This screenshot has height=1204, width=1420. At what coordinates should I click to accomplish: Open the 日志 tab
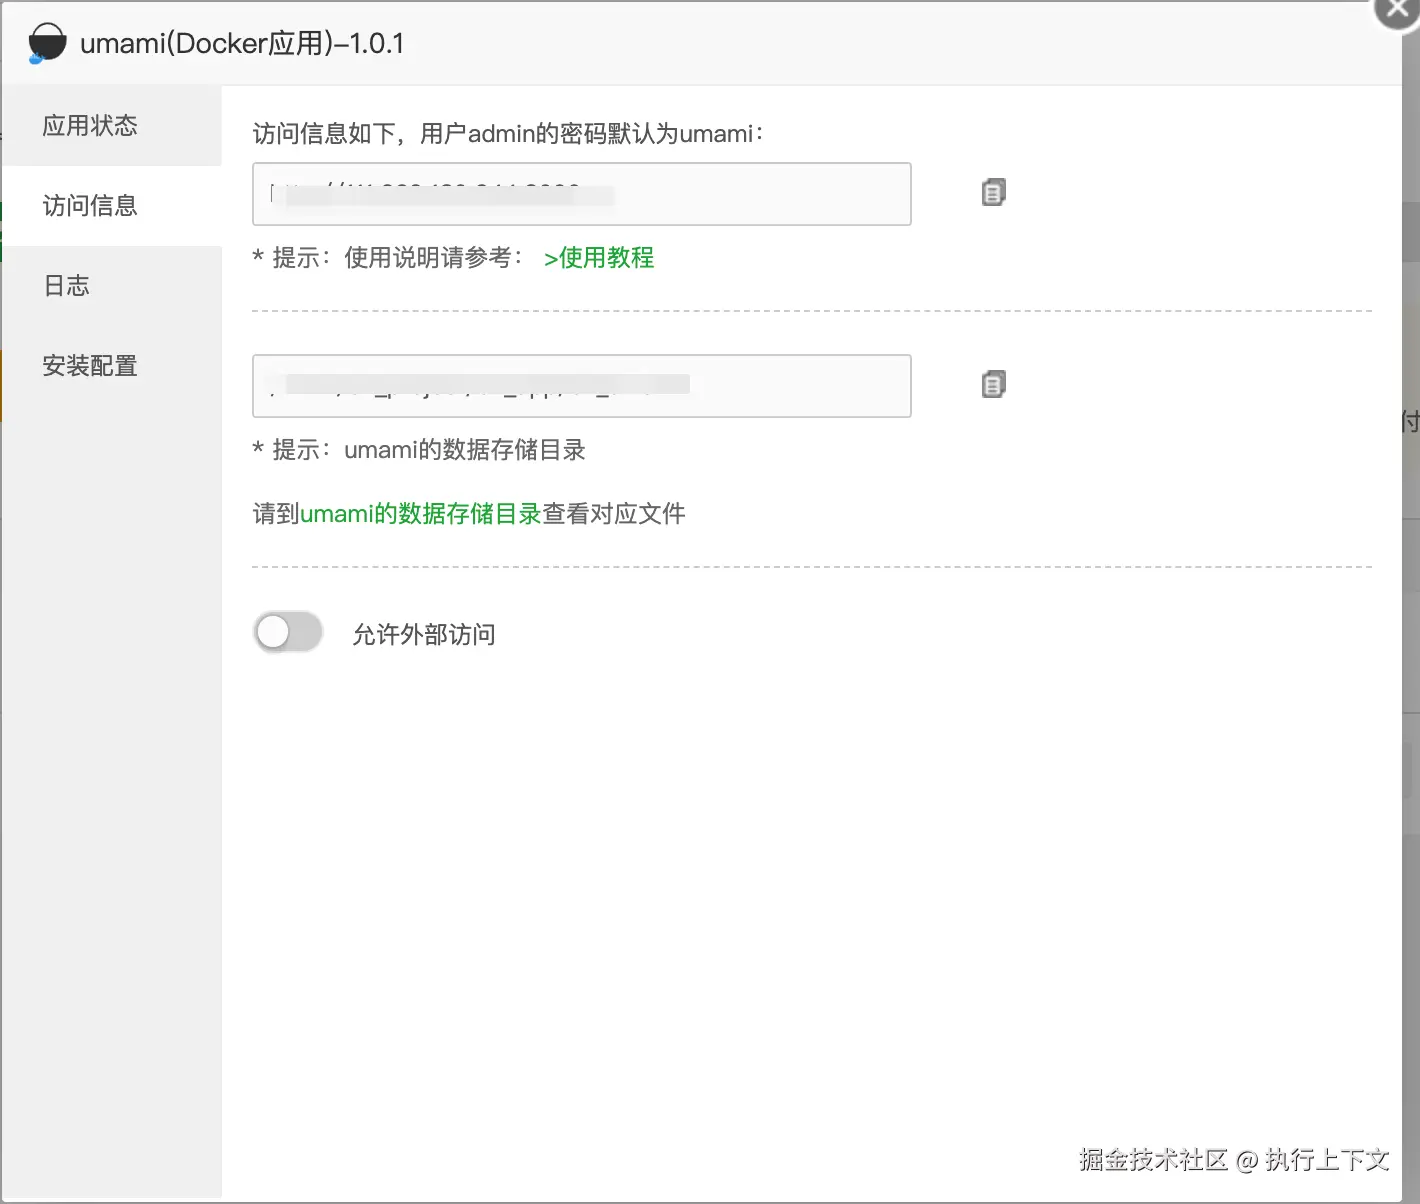click(111, 286)
